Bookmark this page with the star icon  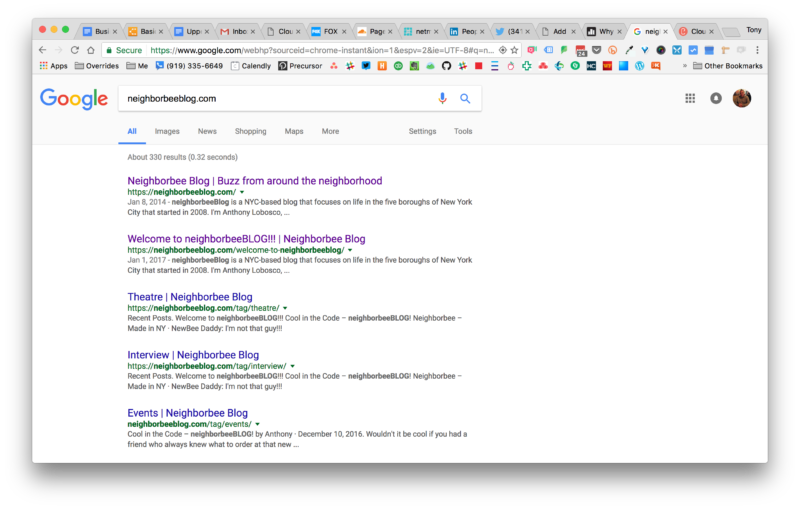coord(514,50)
